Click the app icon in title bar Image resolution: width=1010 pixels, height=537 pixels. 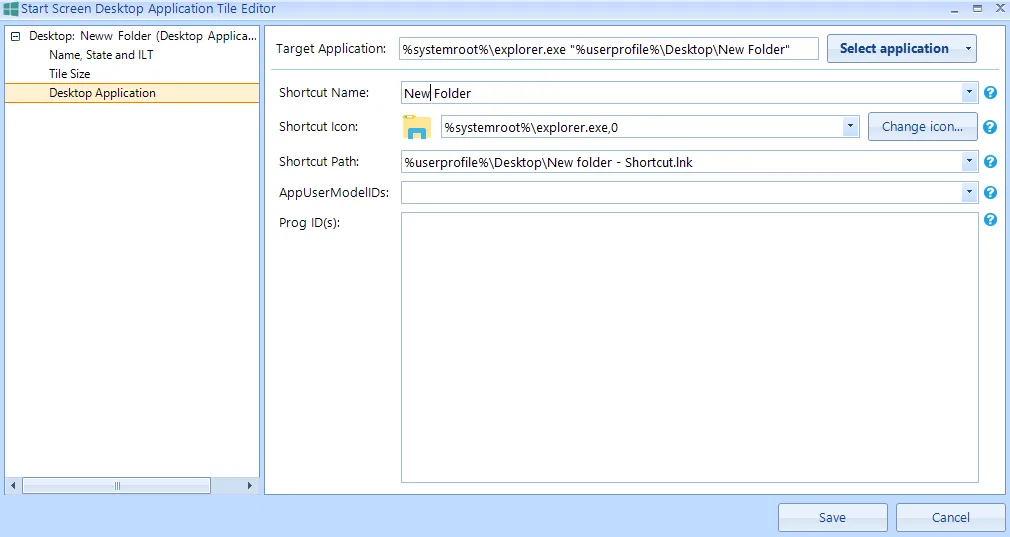[10, 8]
